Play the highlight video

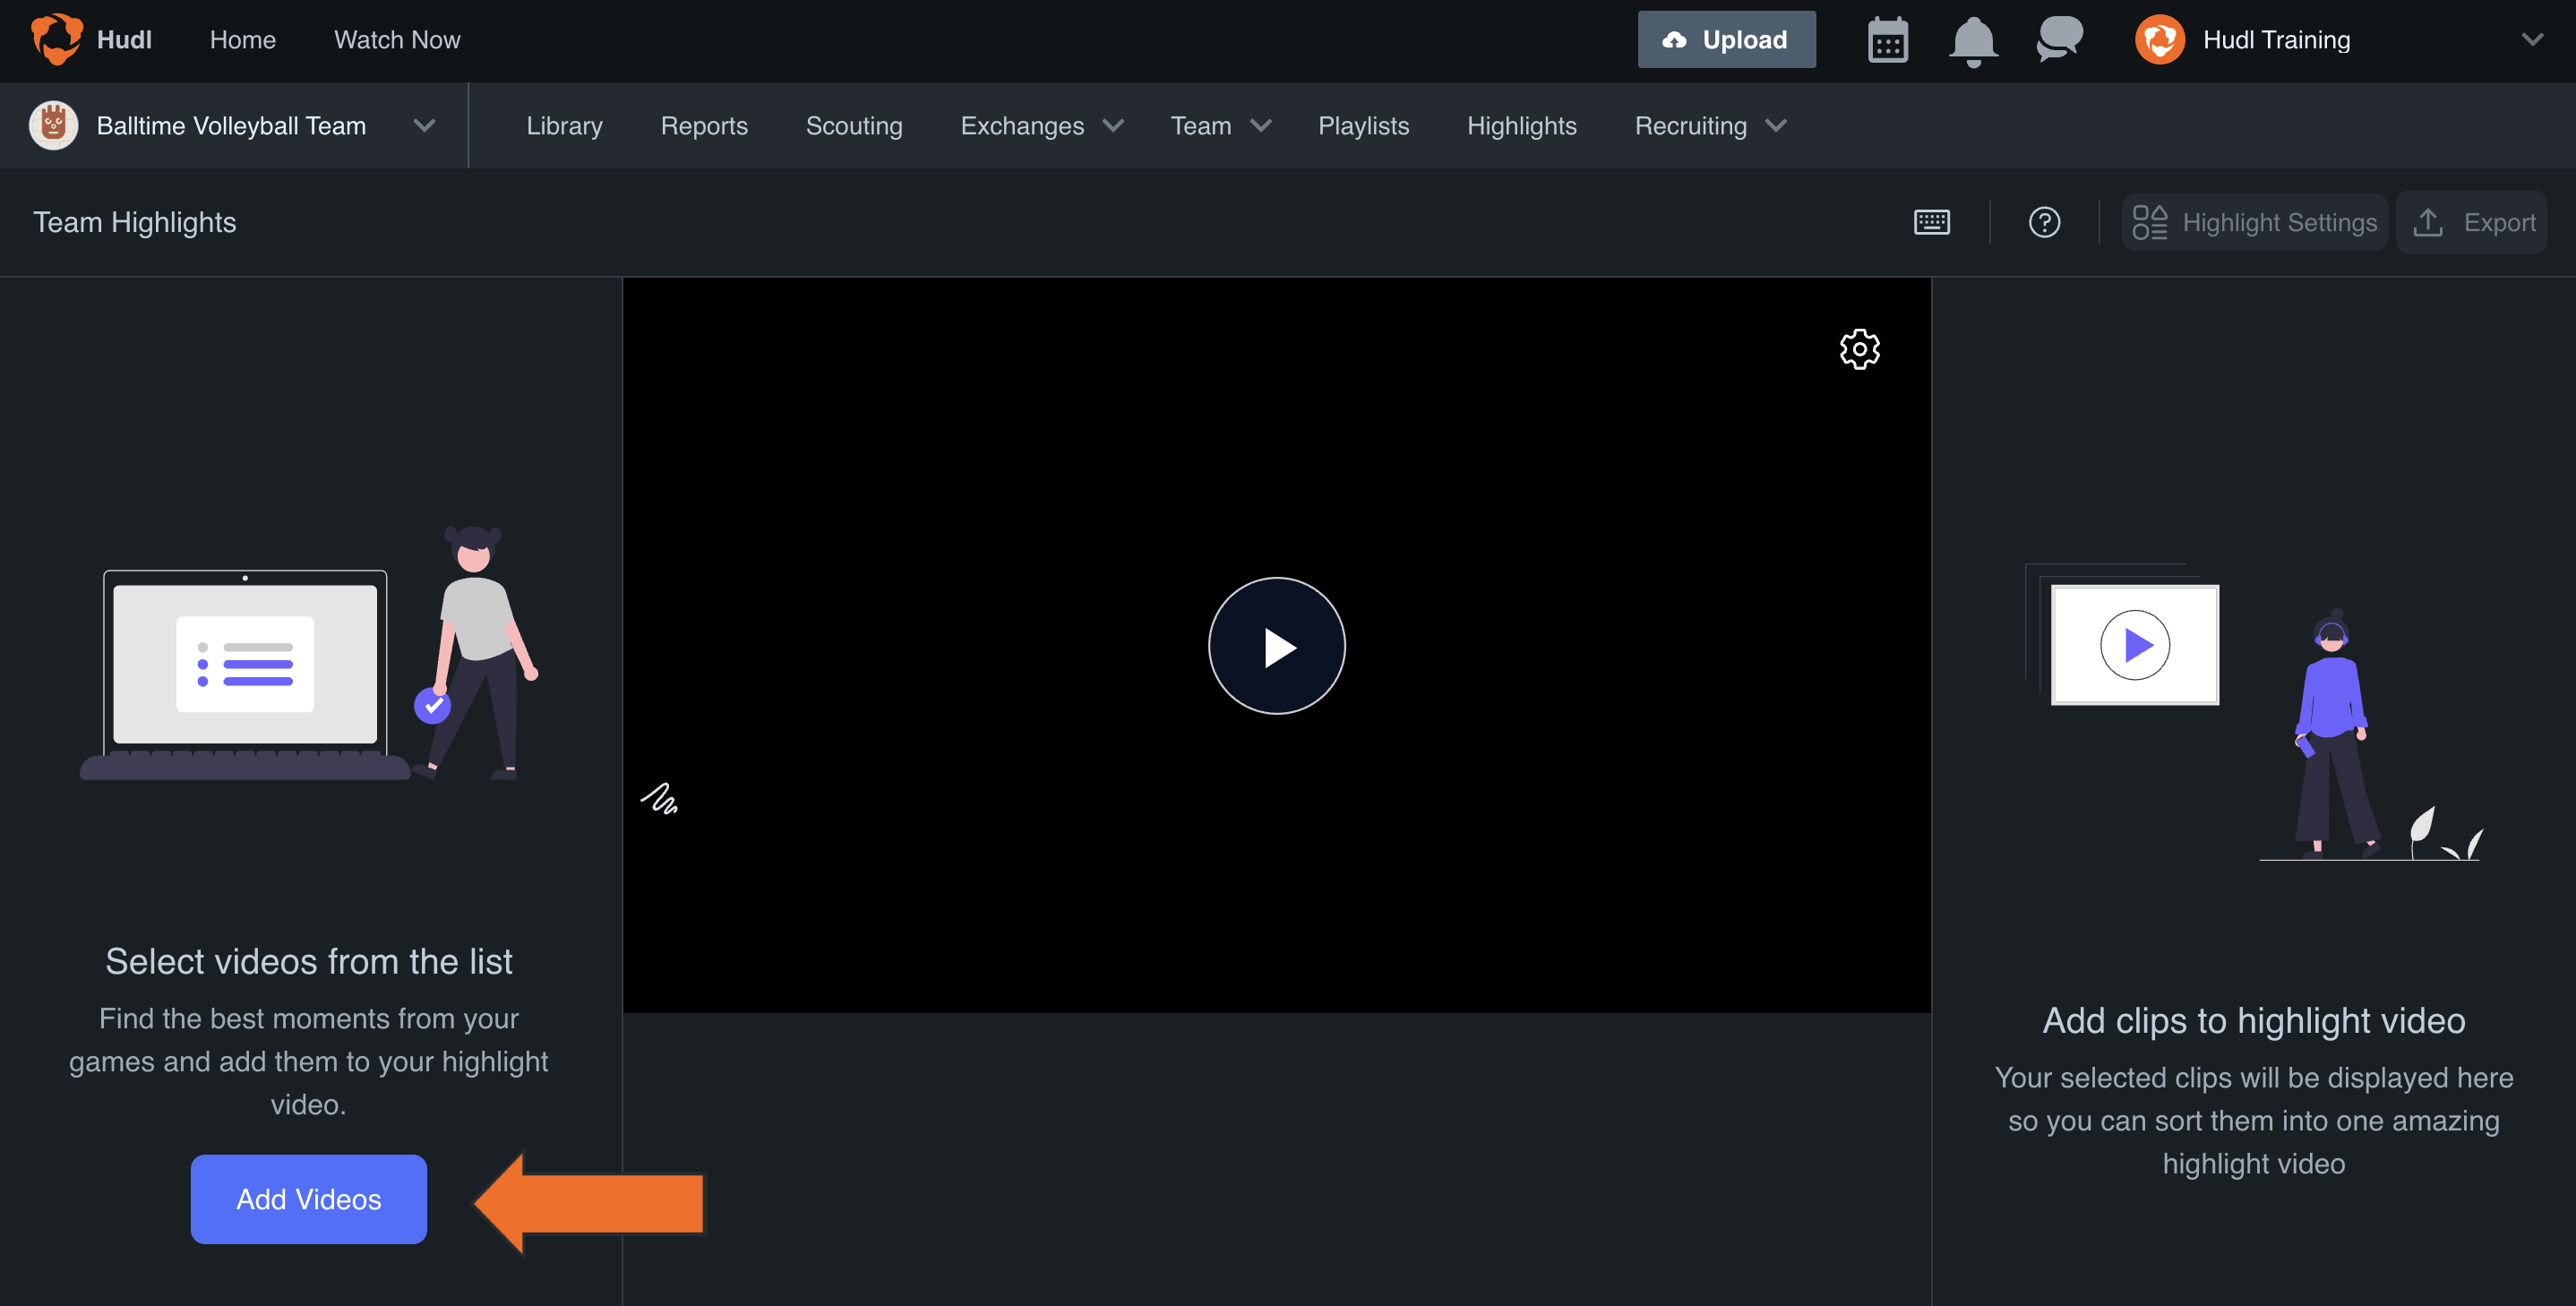(1276, 646)
